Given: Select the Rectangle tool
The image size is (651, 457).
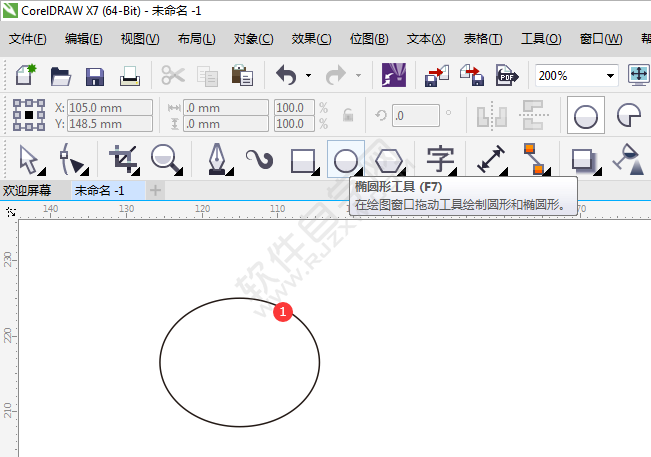Looking at the screenshot, I should coord(304,161).
